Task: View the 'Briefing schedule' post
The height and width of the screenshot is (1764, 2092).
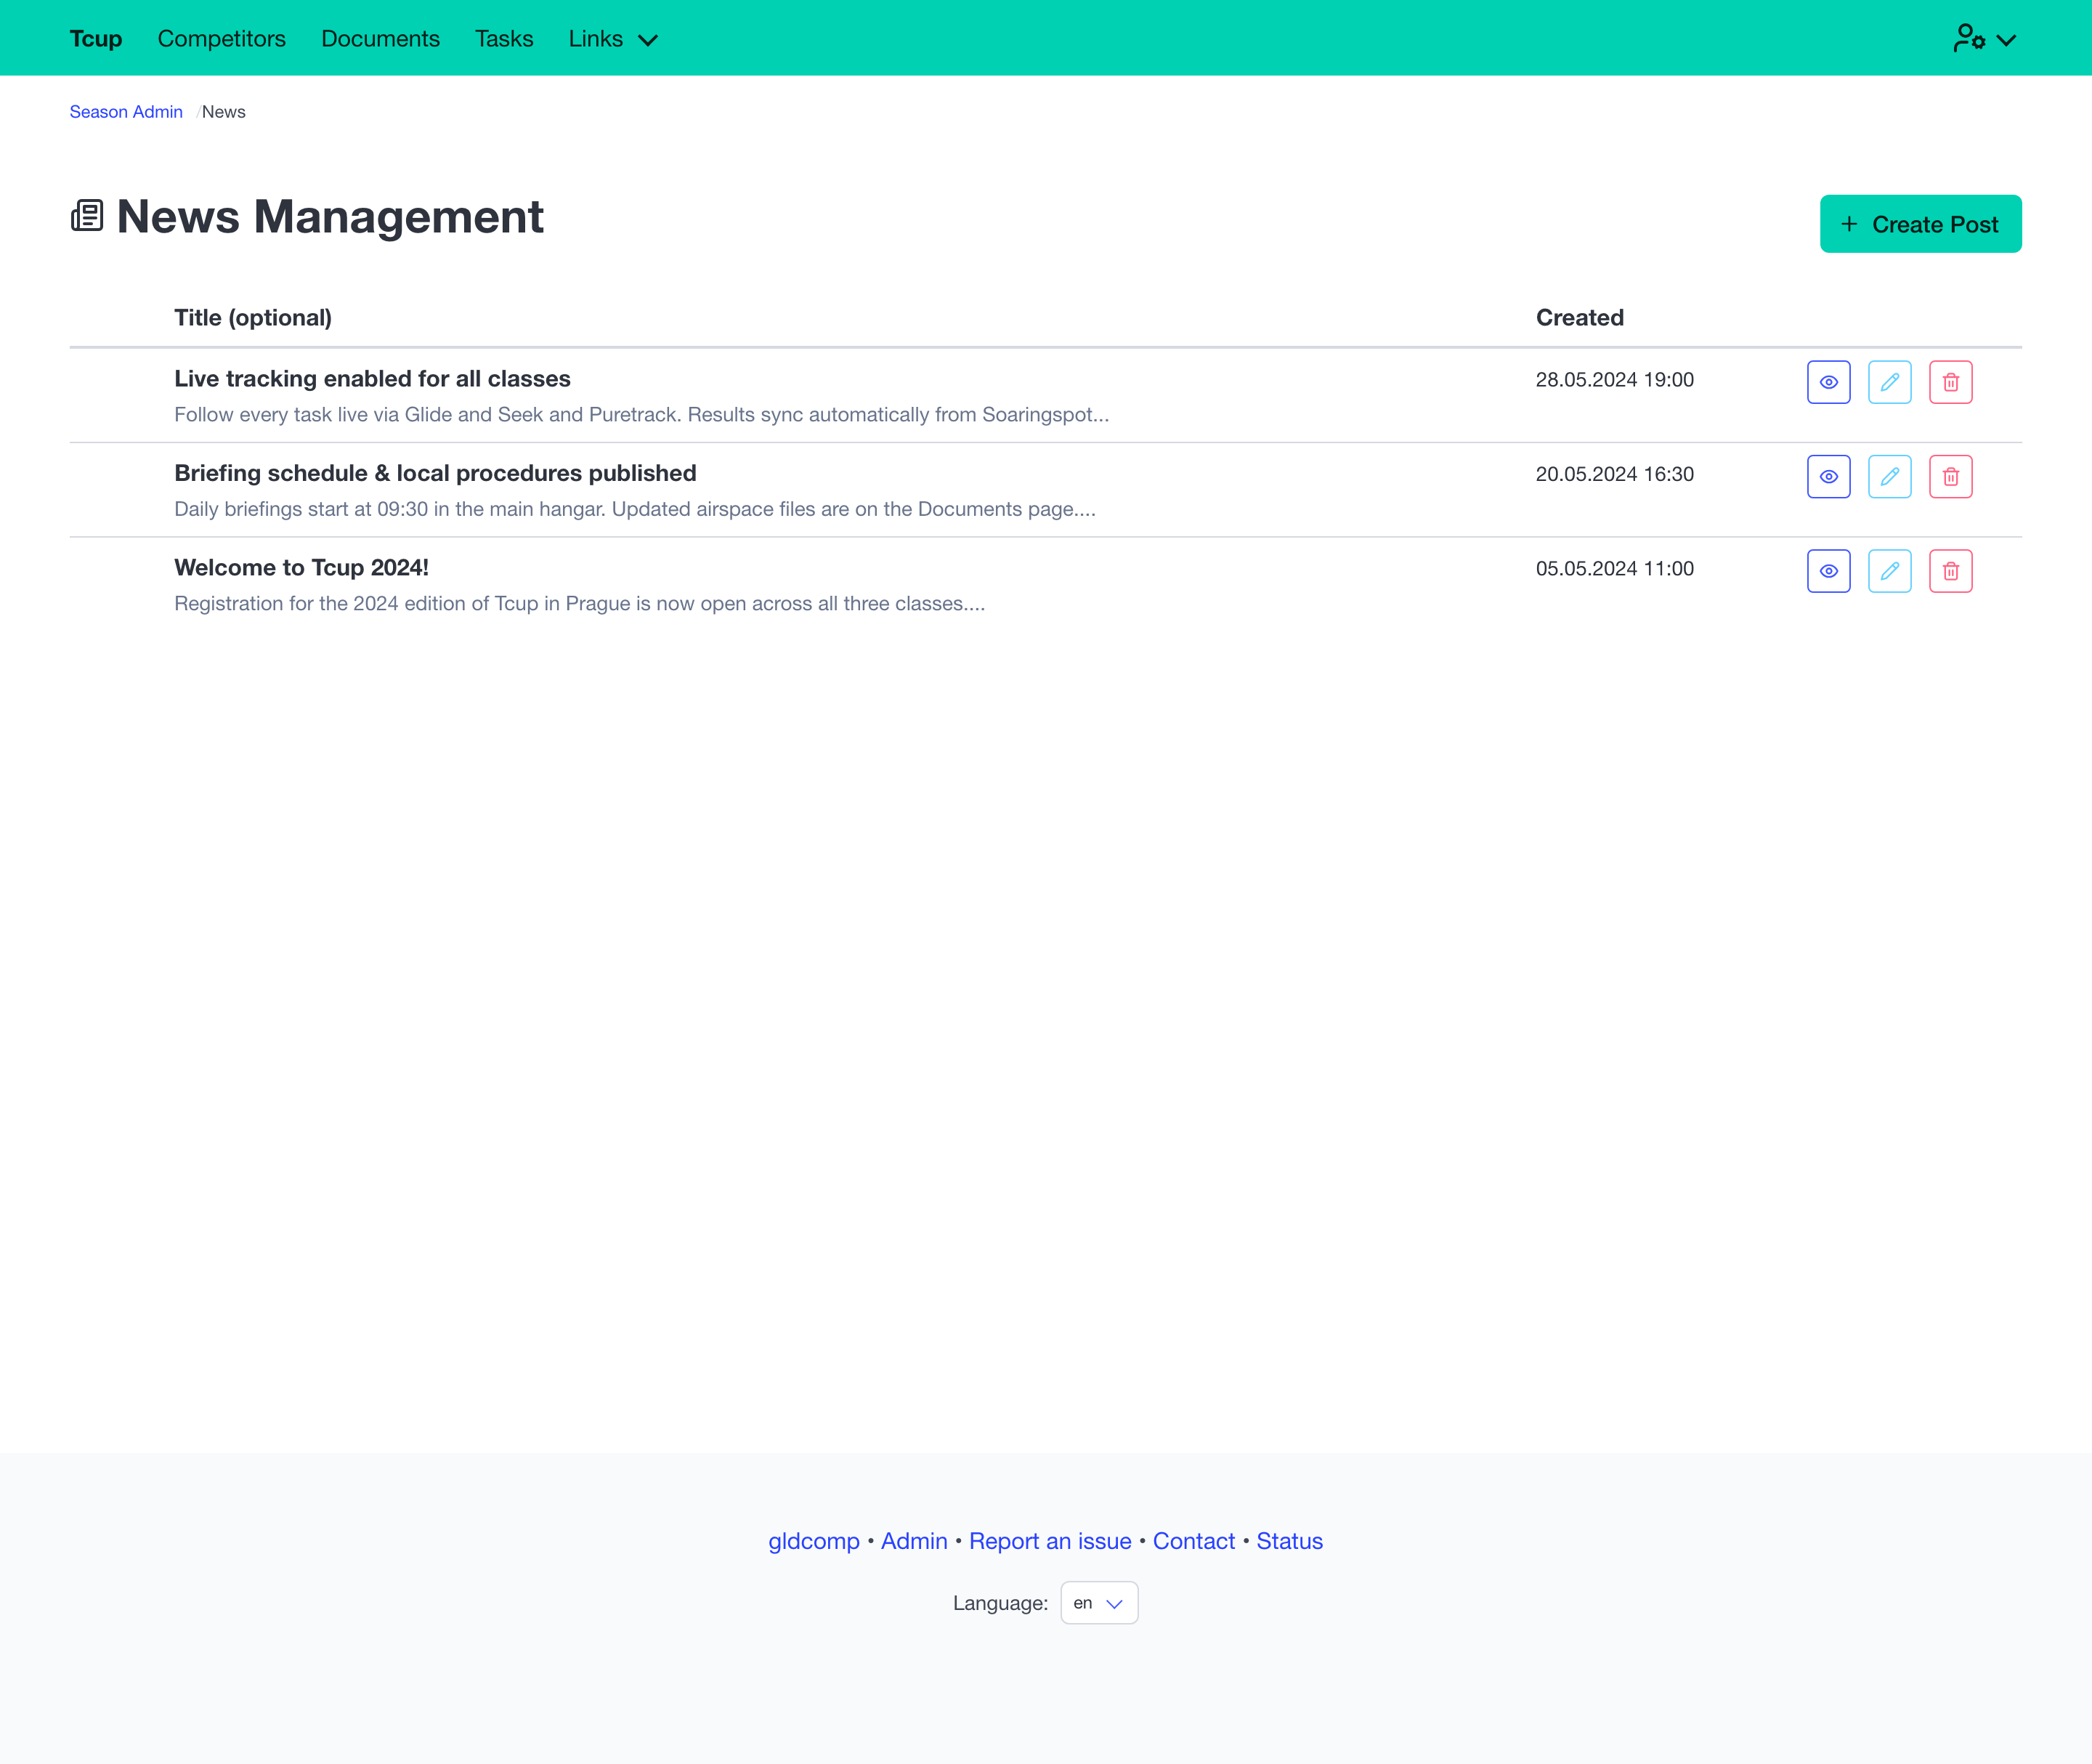Action: tap(1828, 476)
